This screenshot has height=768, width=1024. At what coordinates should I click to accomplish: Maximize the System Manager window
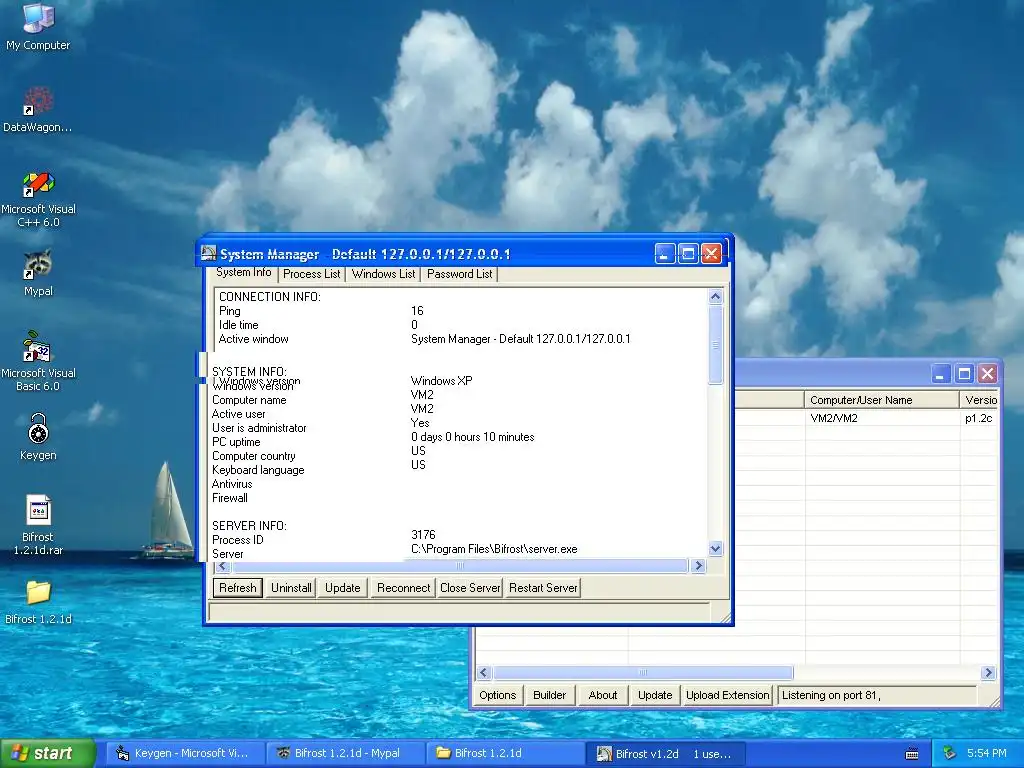688,253
